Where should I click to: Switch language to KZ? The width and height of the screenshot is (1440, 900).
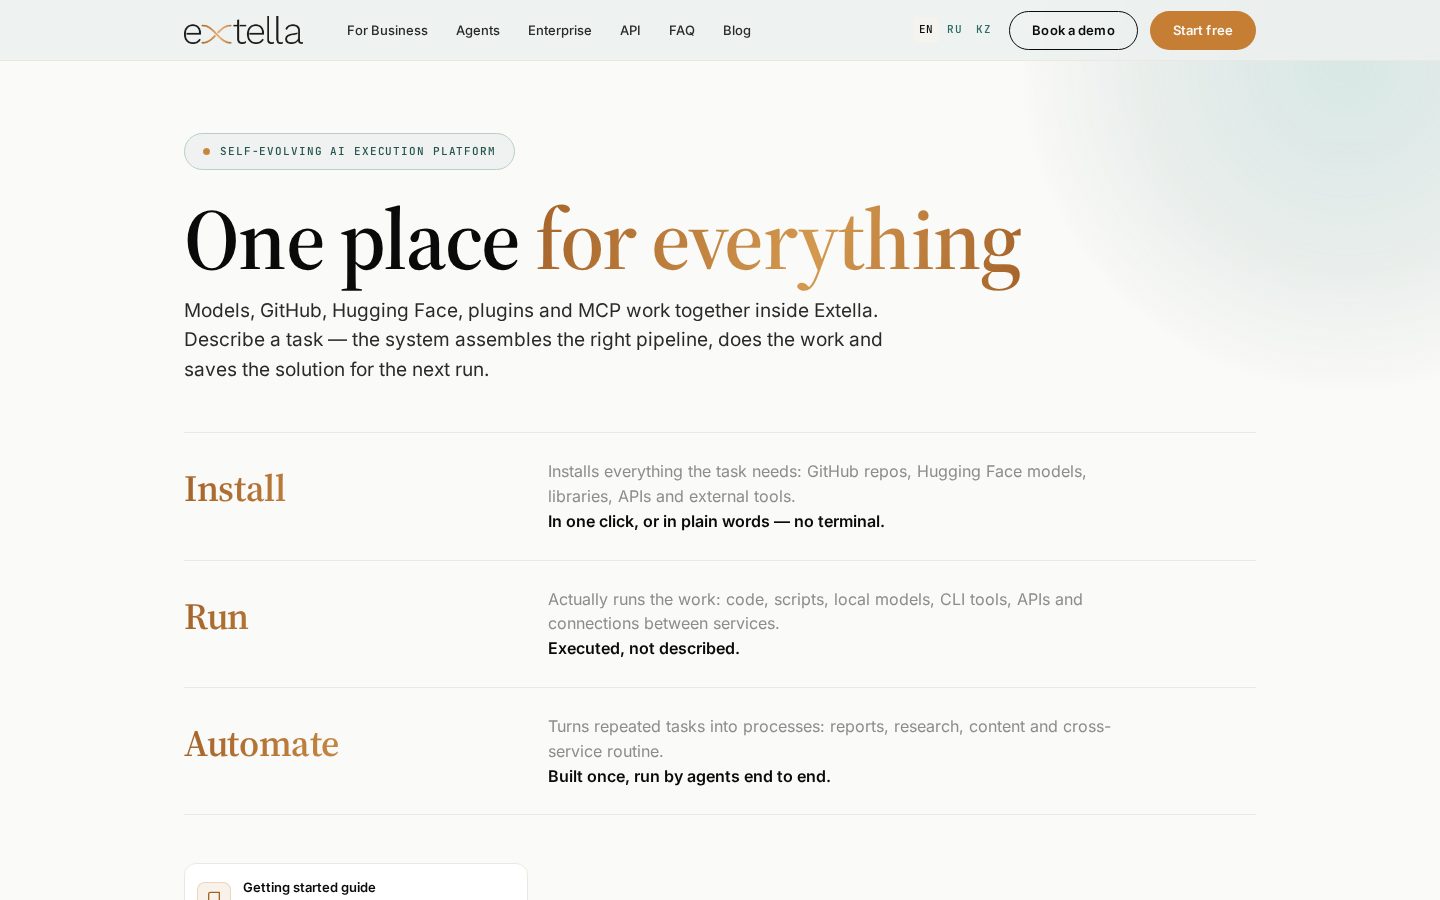coord(984,30)
